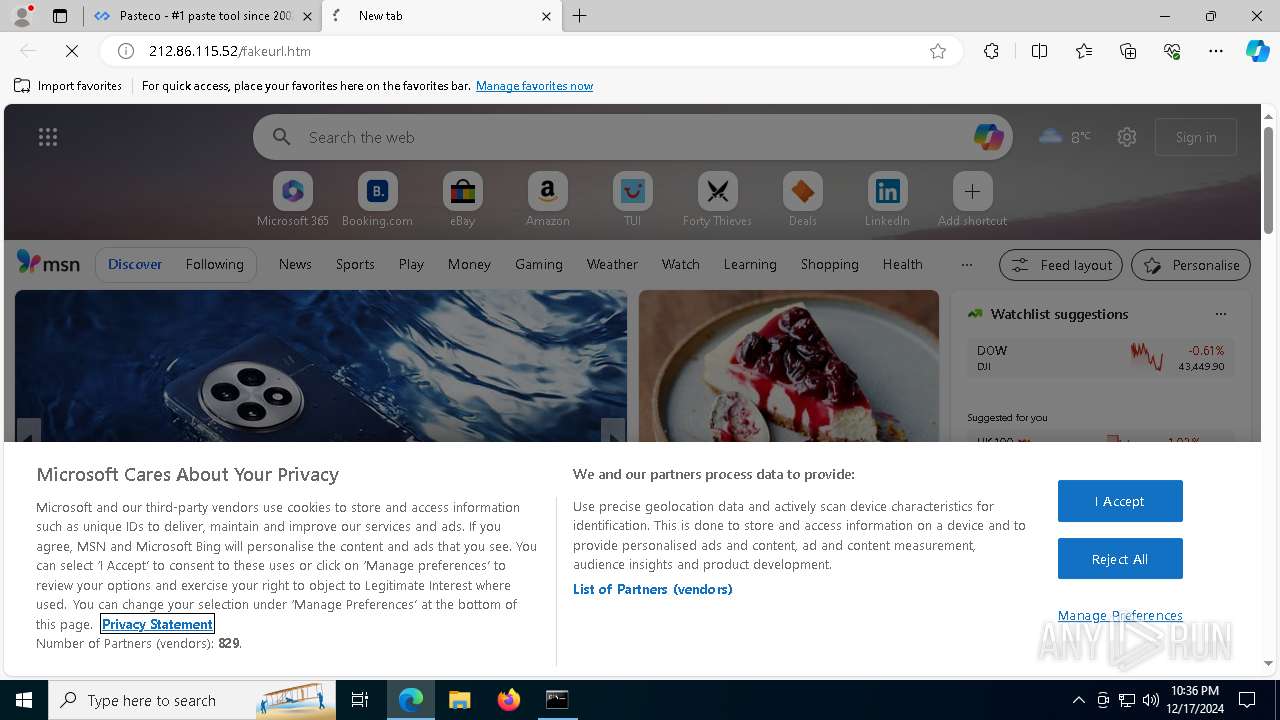Open the Favorites list icon

pyautogui.click(x=1084, y=51)
